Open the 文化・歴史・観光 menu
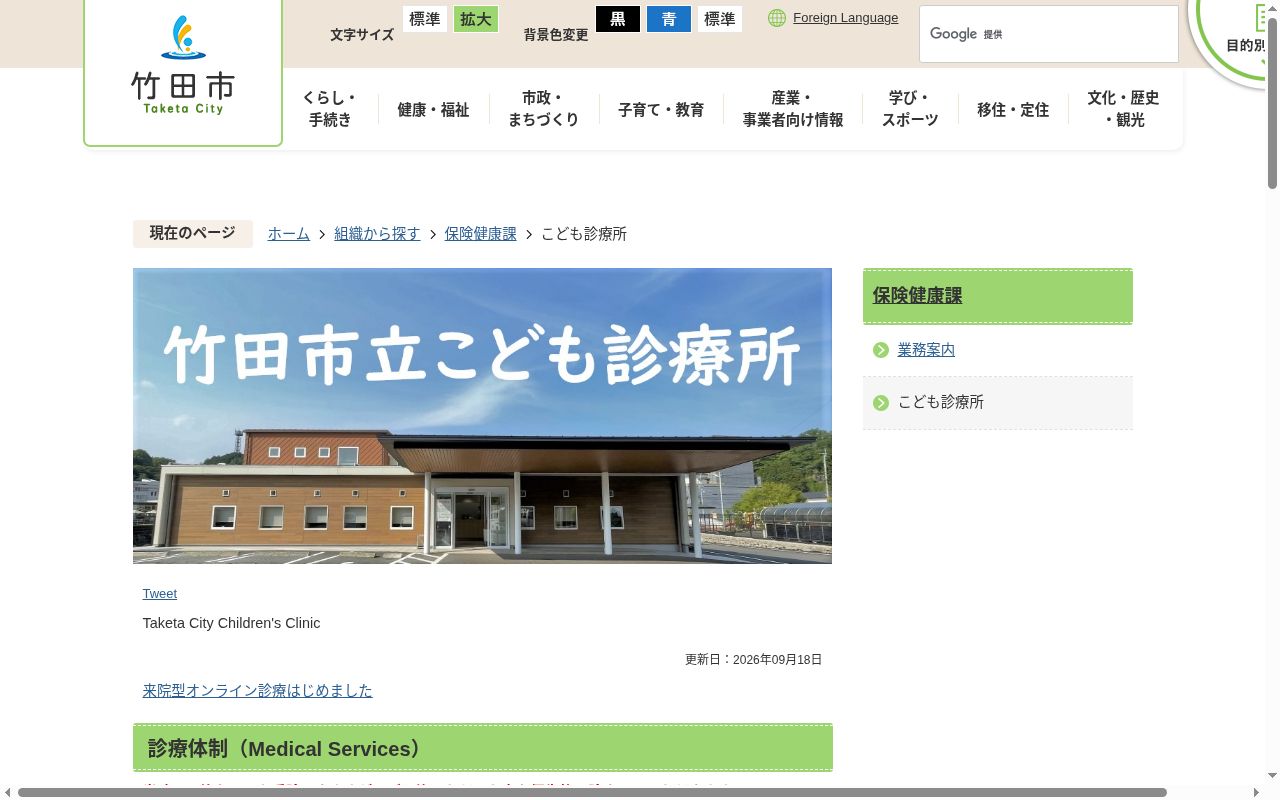This screenshot has height=800, width=1280. (1124, 109)
